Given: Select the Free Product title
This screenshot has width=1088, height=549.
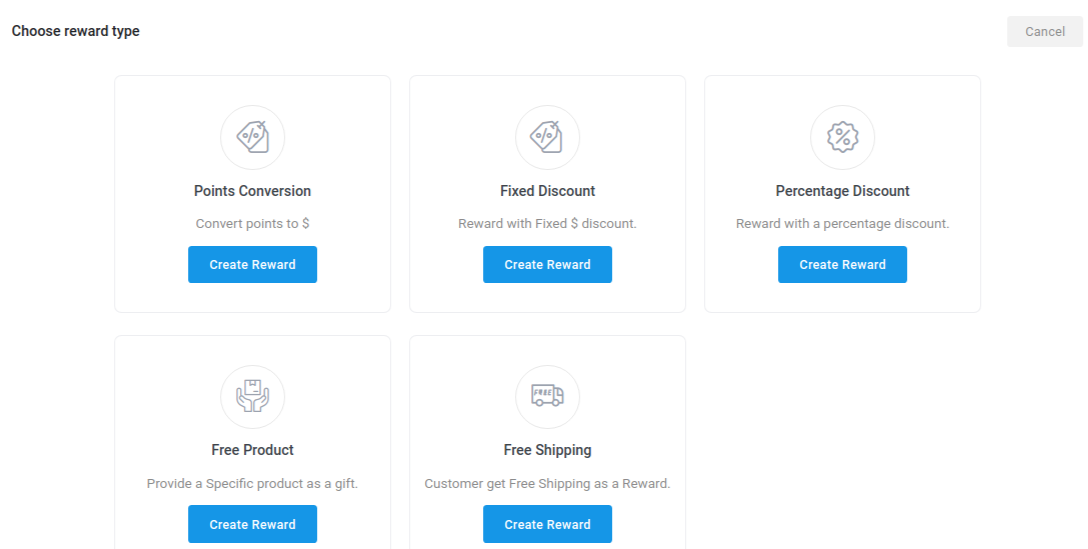Looking at the screenshot, I should 253,450.
